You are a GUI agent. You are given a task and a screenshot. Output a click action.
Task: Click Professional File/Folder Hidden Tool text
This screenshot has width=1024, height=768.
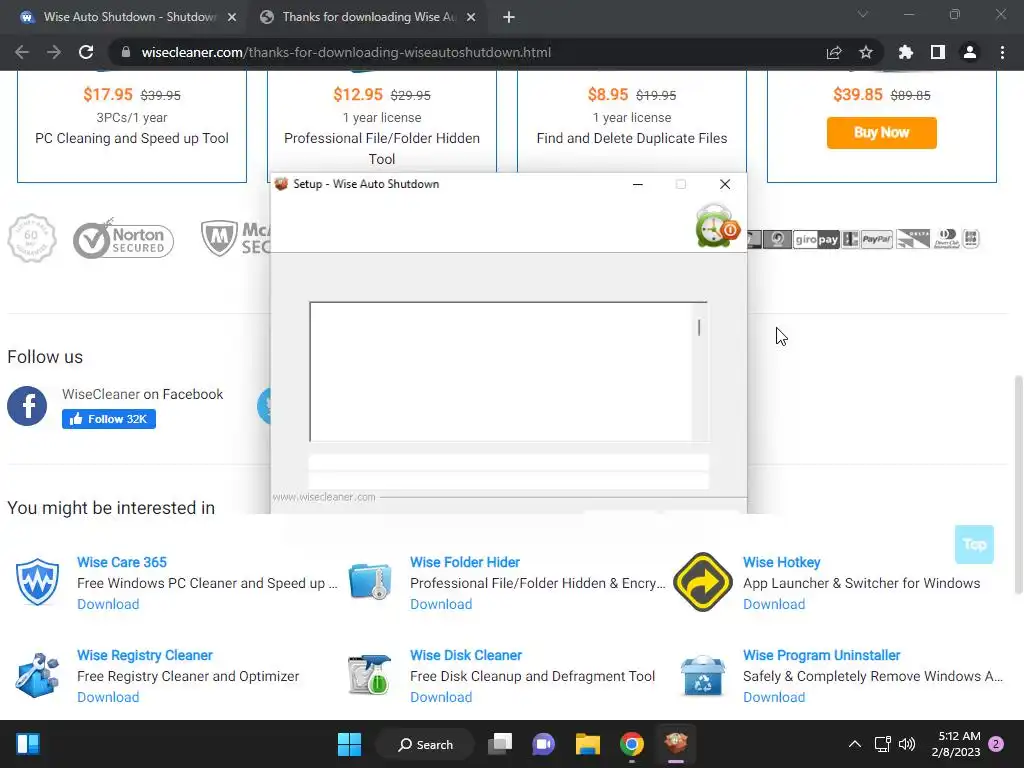382,148
